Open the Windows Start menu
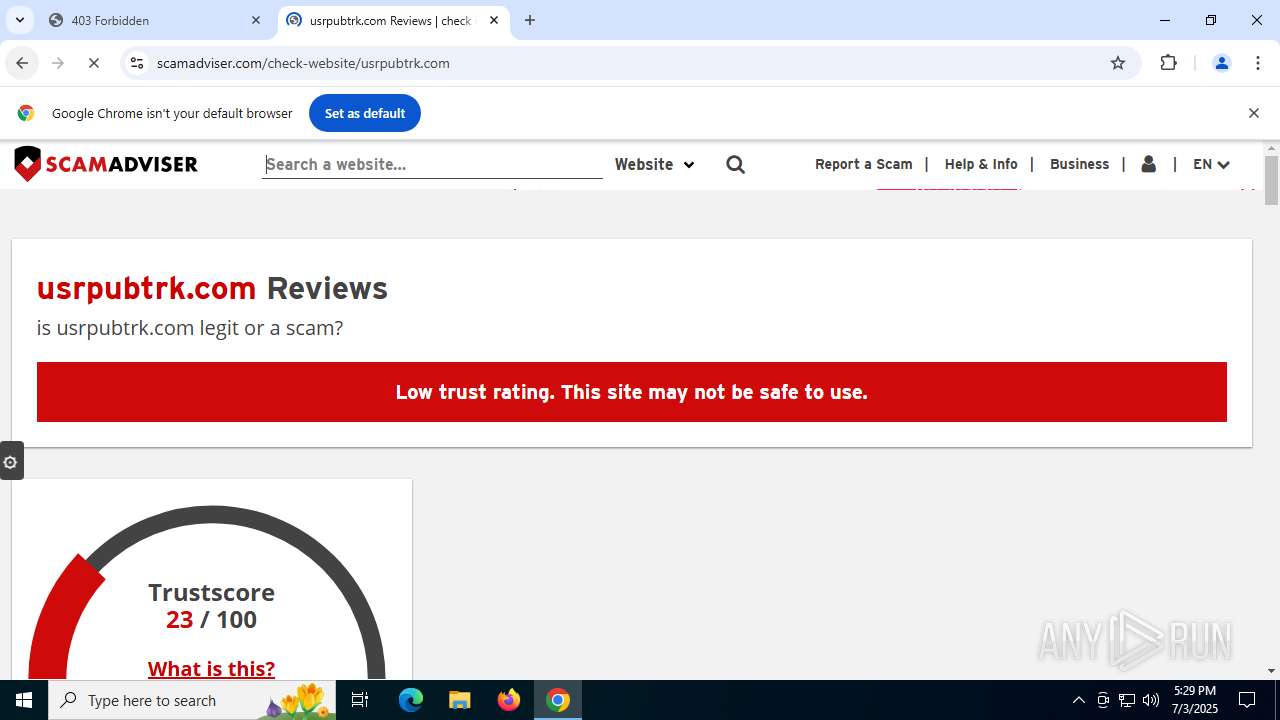 24,700
